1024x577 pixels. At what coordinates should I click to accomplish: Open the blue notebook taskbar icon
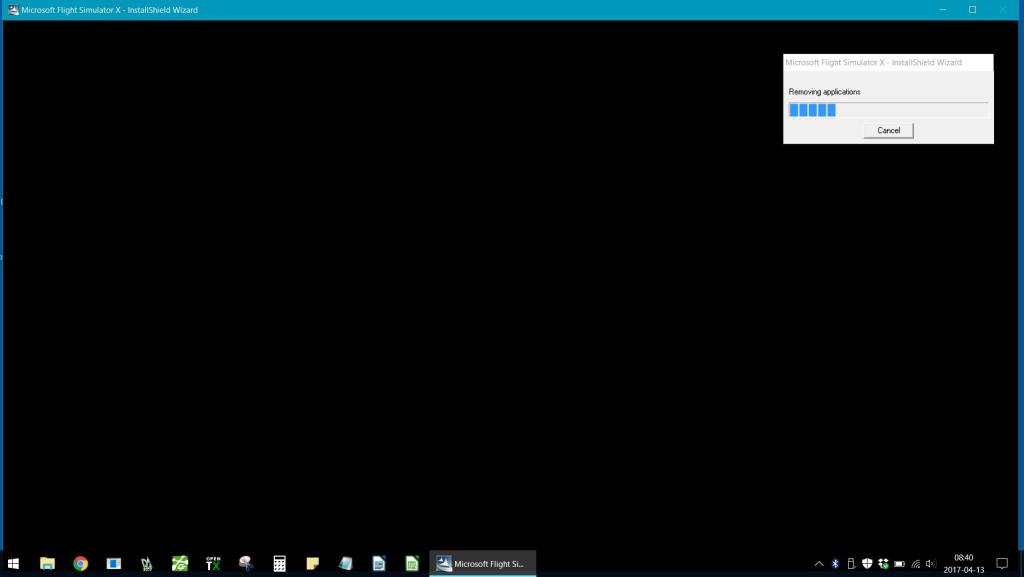coord(345,563)
